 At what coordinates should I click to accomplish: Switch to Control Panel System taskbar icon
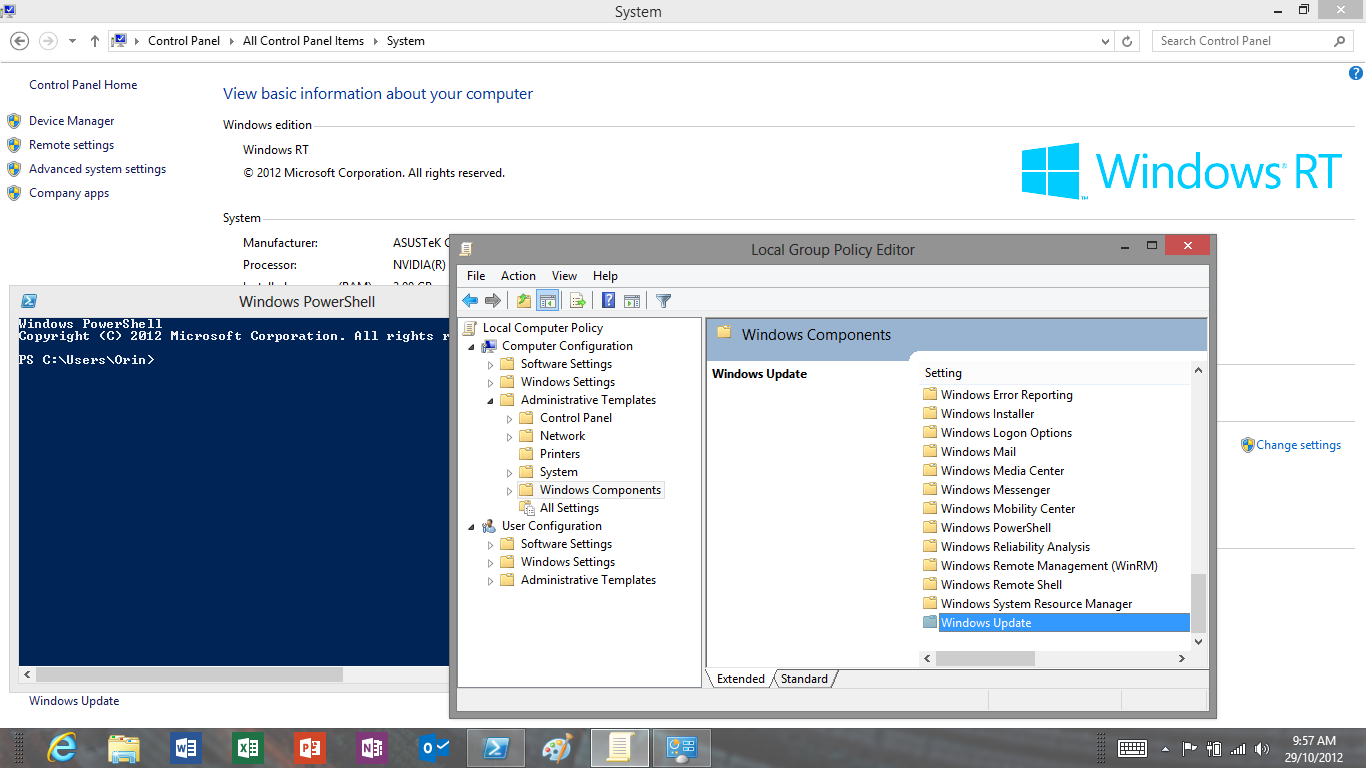[682, 748]
